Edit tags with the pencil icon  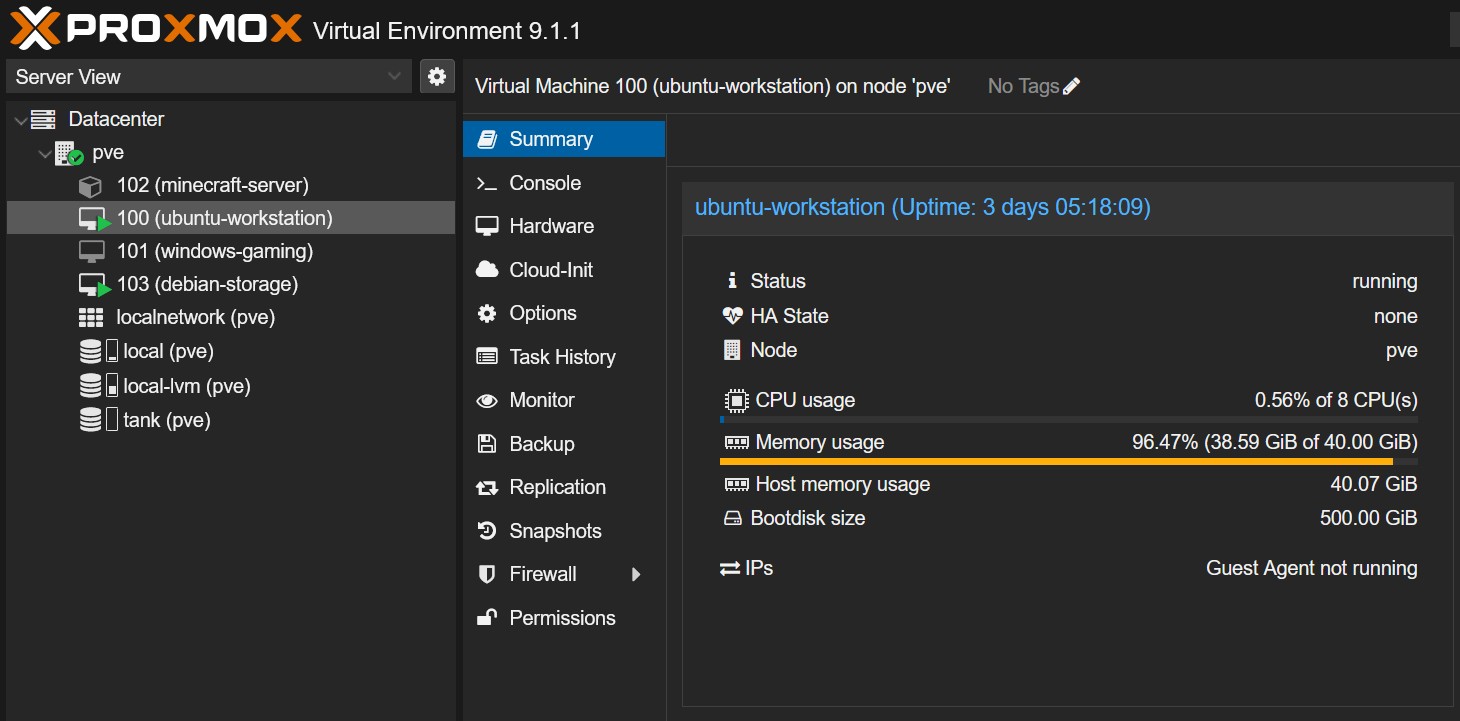click(1071, 86)
